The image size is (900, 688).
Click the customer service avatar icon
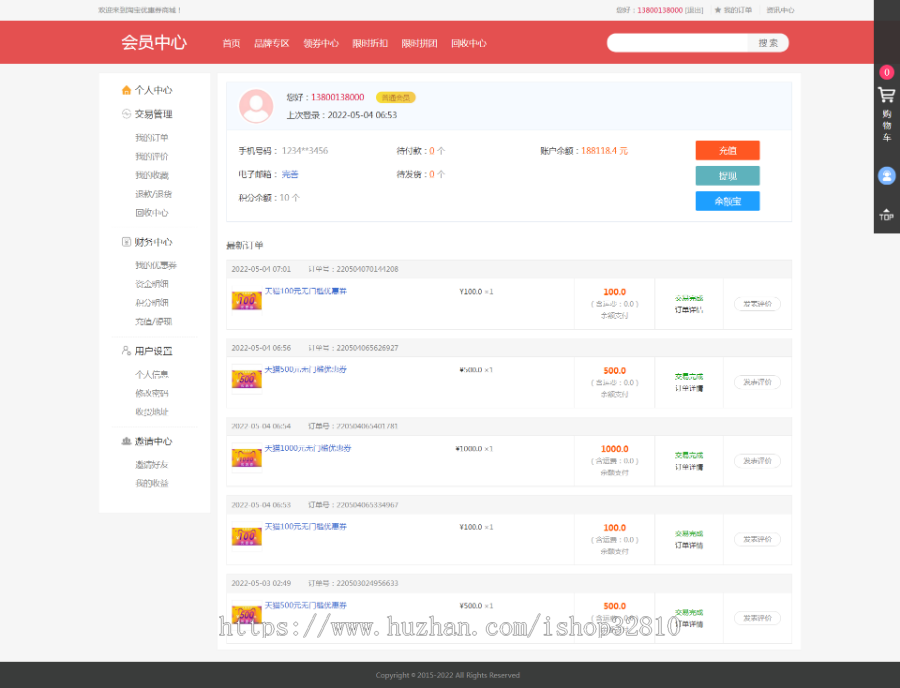[886, 176]
